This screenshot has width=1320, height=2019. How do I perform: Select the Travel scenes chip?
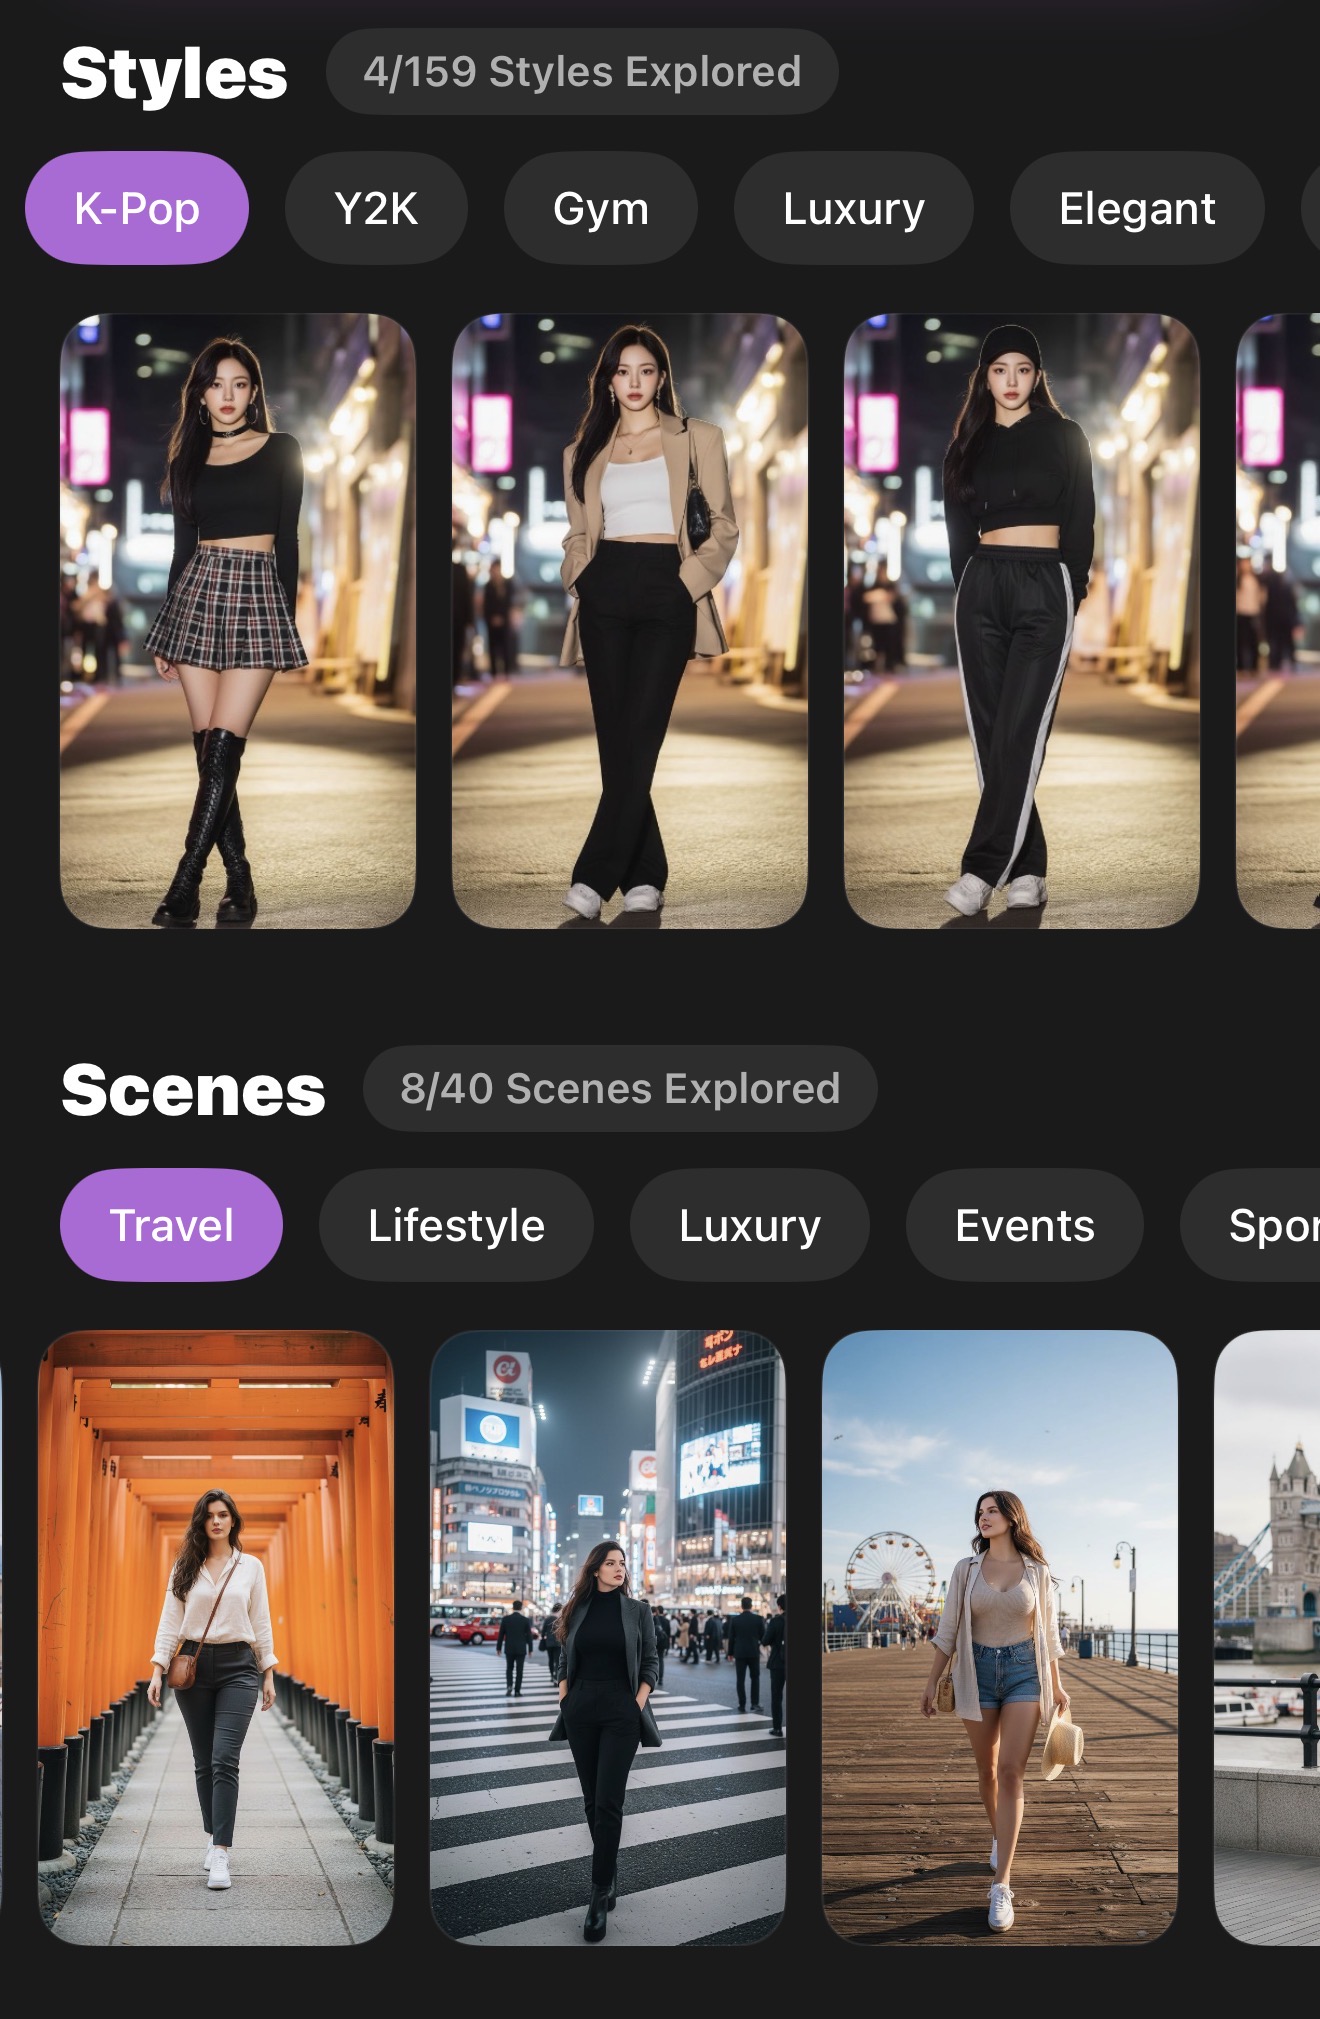pyautogui.click(x=172, y=1225)
